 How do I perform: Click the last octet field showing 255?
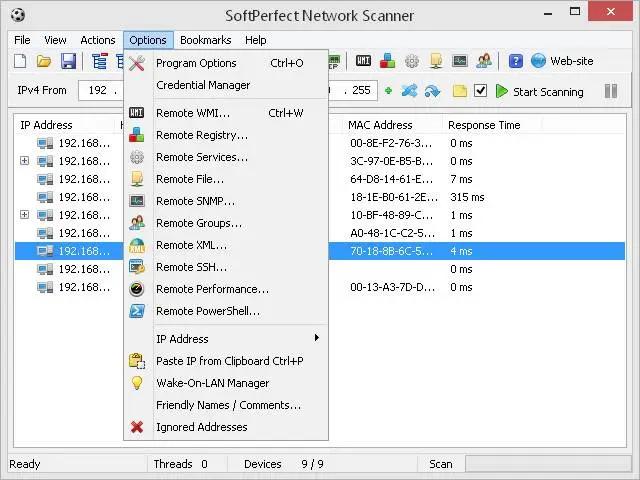click(x=361, y=90)
